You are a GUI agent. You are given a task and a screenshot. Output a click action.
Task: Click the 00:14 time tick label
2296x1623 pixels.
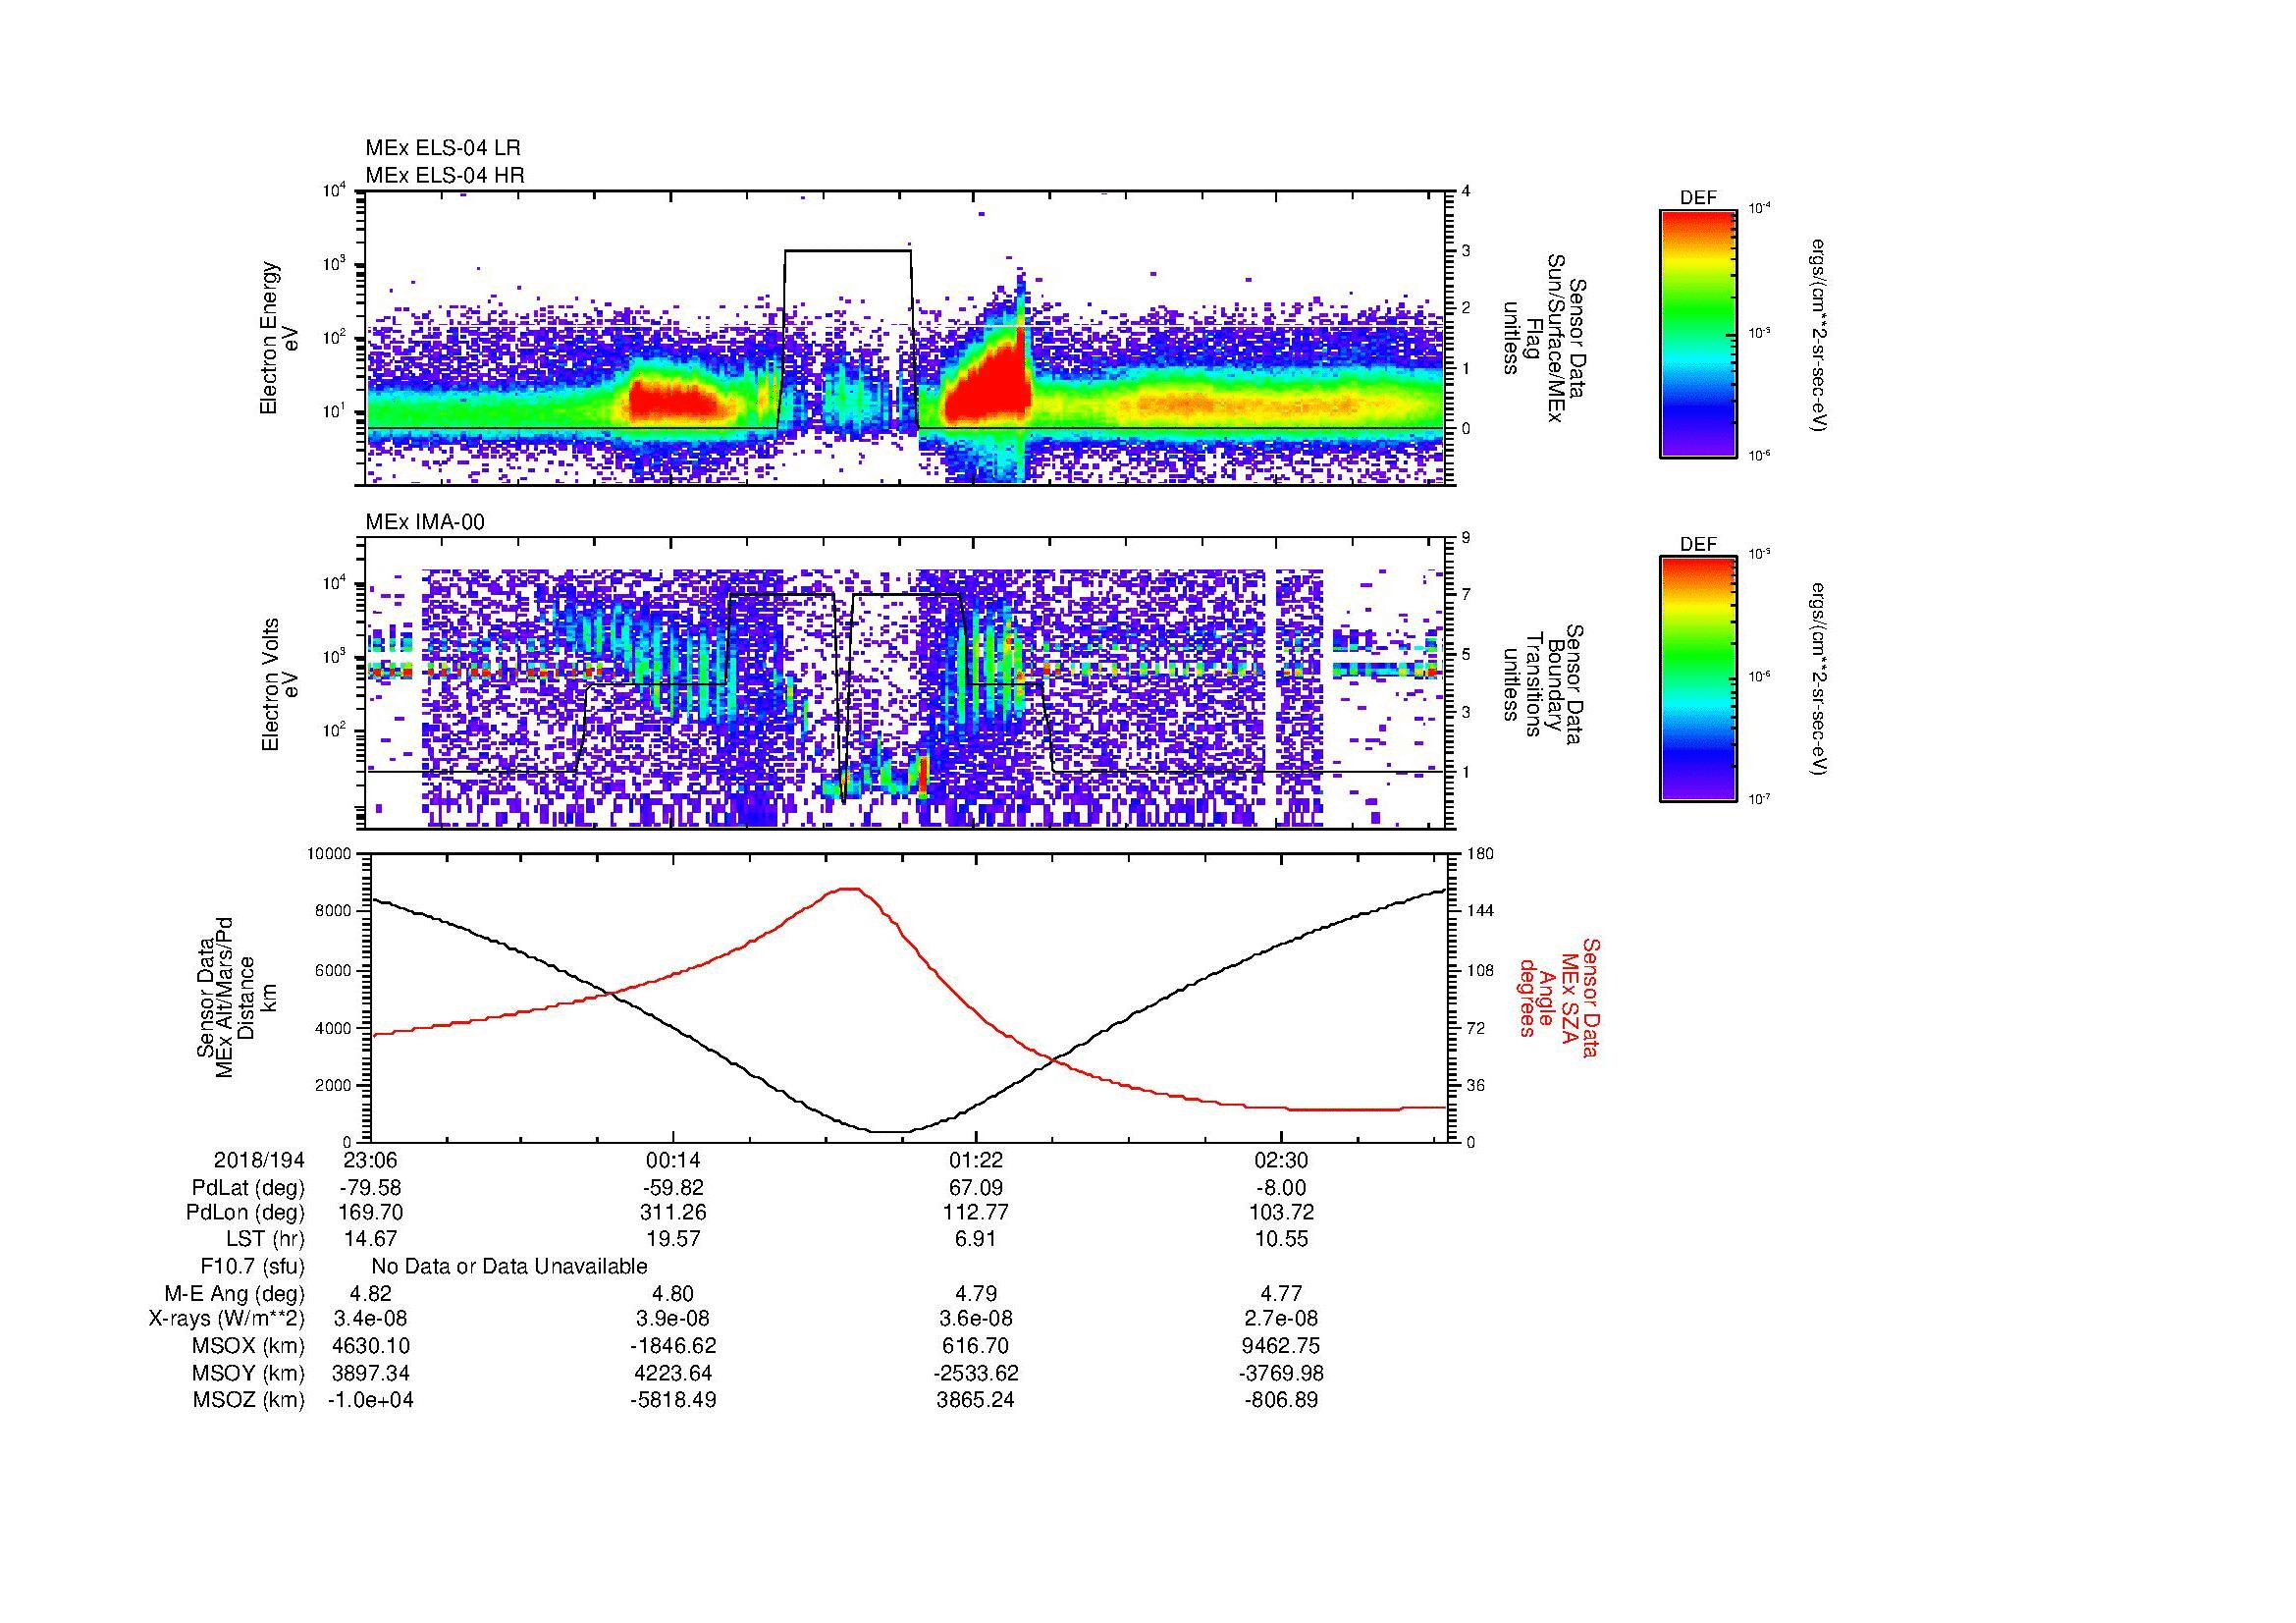[x=673, y=1160]
